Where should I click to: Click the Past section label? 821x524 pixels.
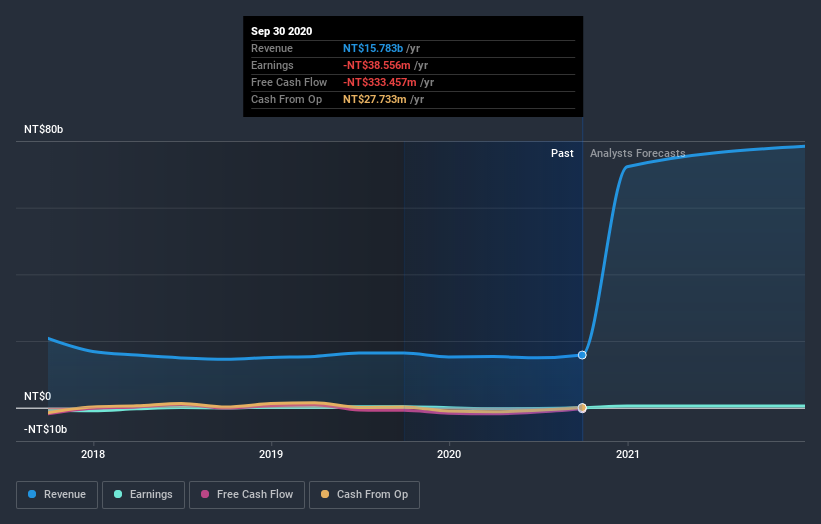[x=562, y=153]
